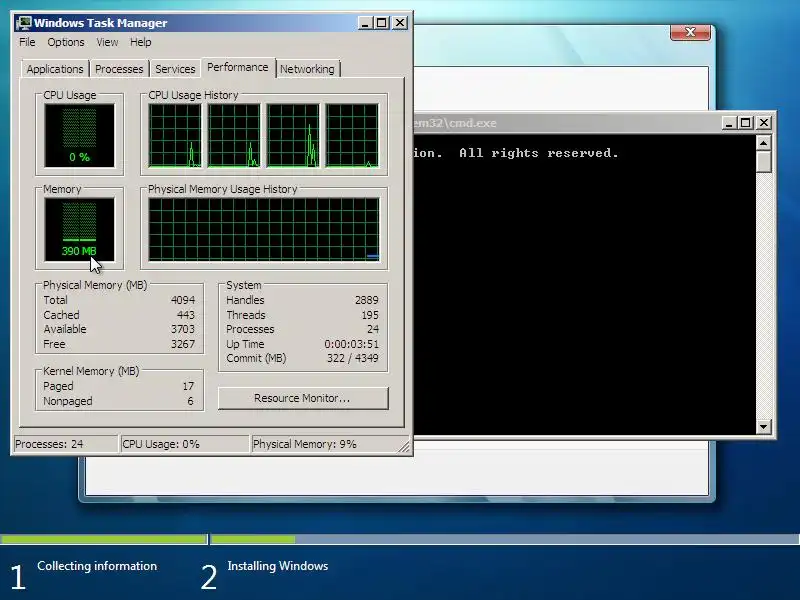Click the Available memory value 3703
This screenshot has width=800, height=600.
tap(183, 329)
